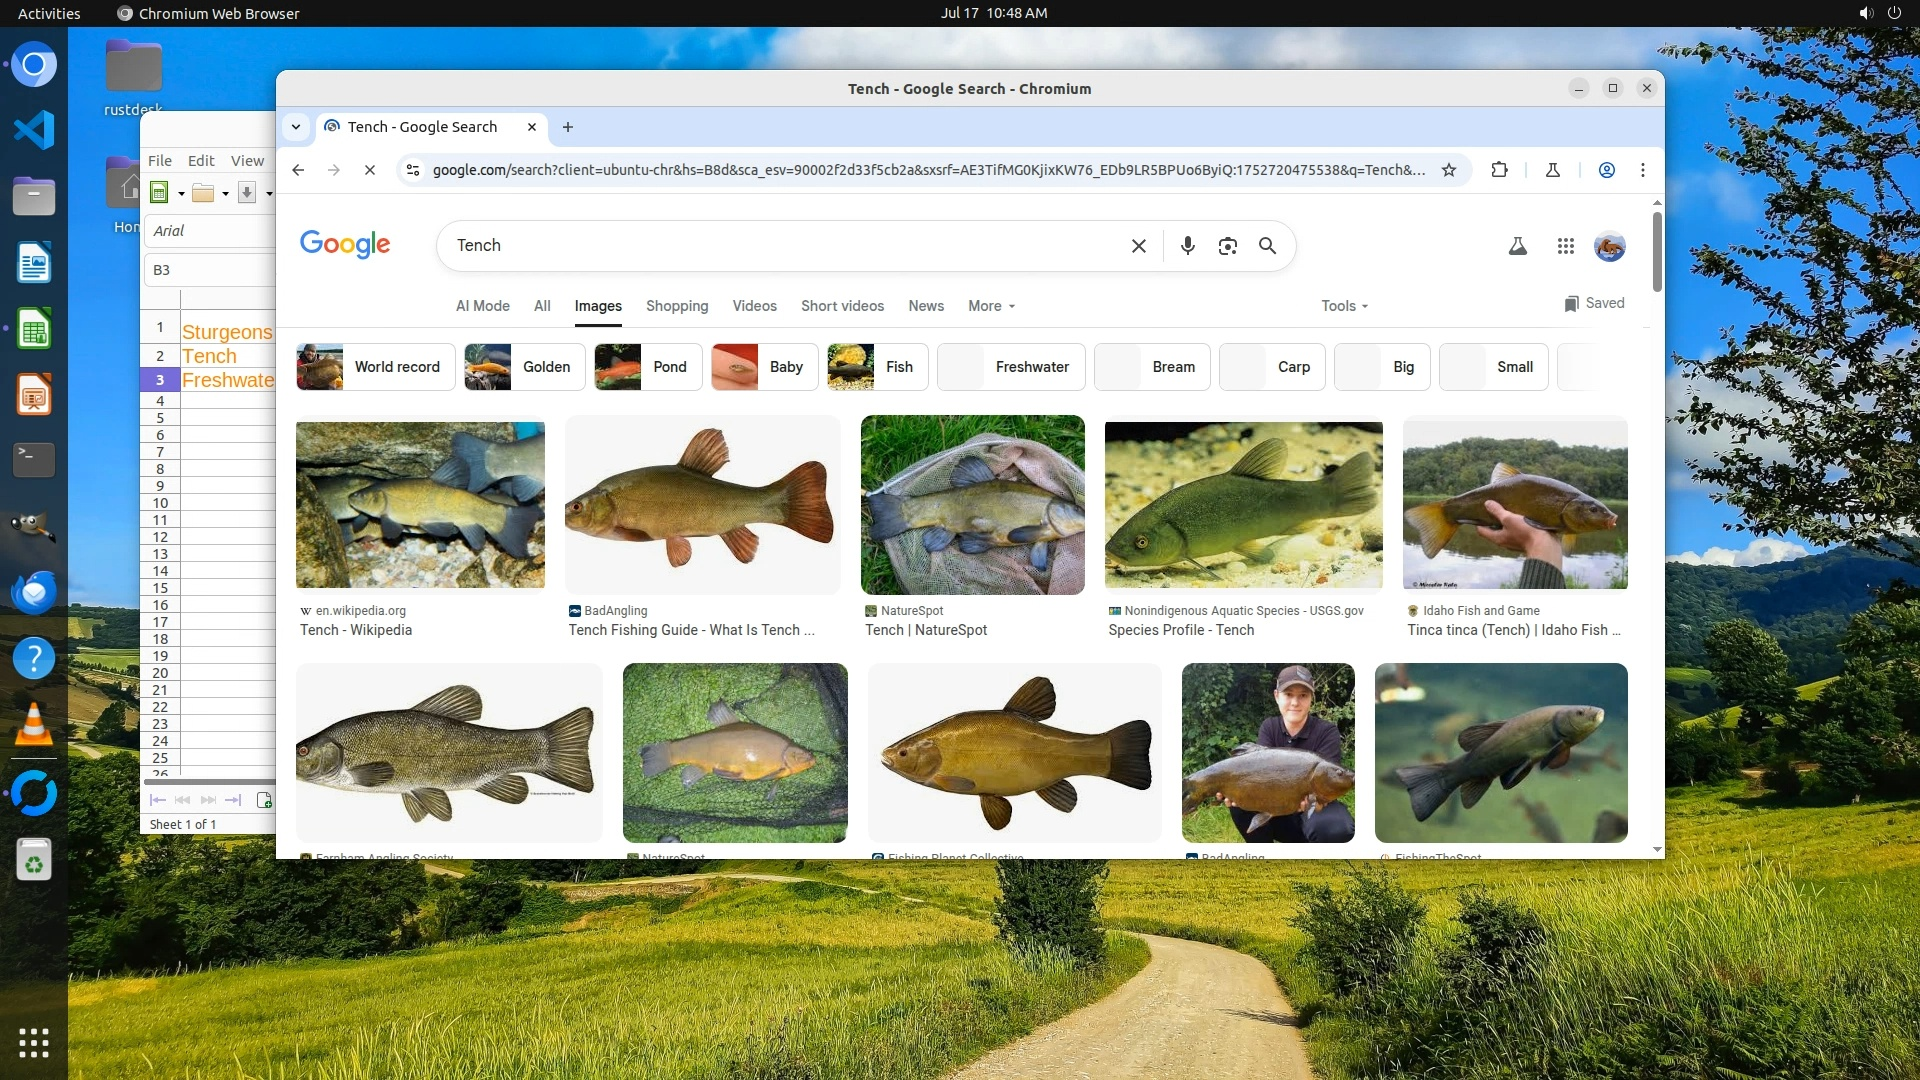Expand the More search filters dropdown

[x=991, y=306]
